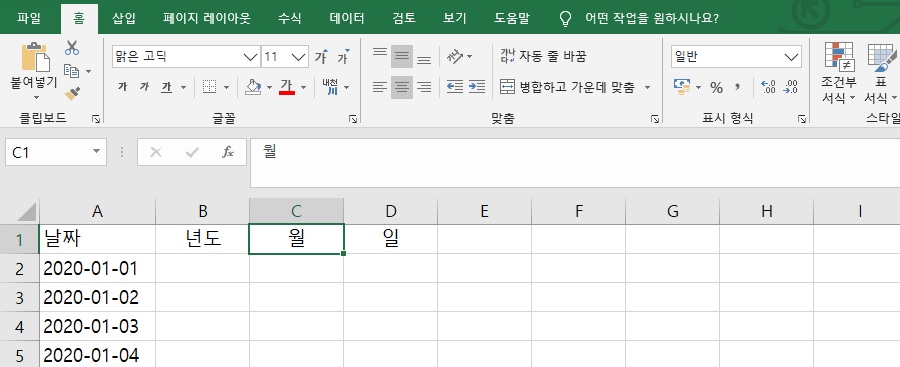Select cell containing 년도
900x367 pixels.
(x=203, y=239)
